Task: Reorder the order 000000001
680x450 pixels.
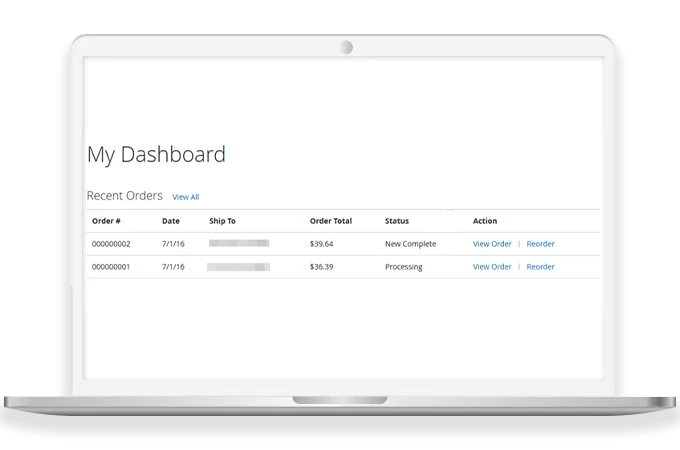Action: click(540, 267)
